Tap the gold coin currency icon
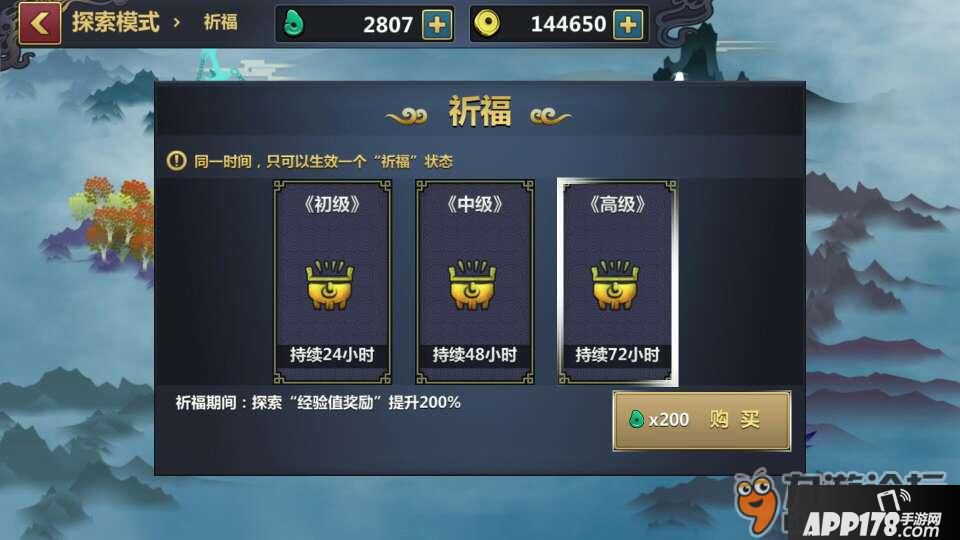 [x=487, y=24]
